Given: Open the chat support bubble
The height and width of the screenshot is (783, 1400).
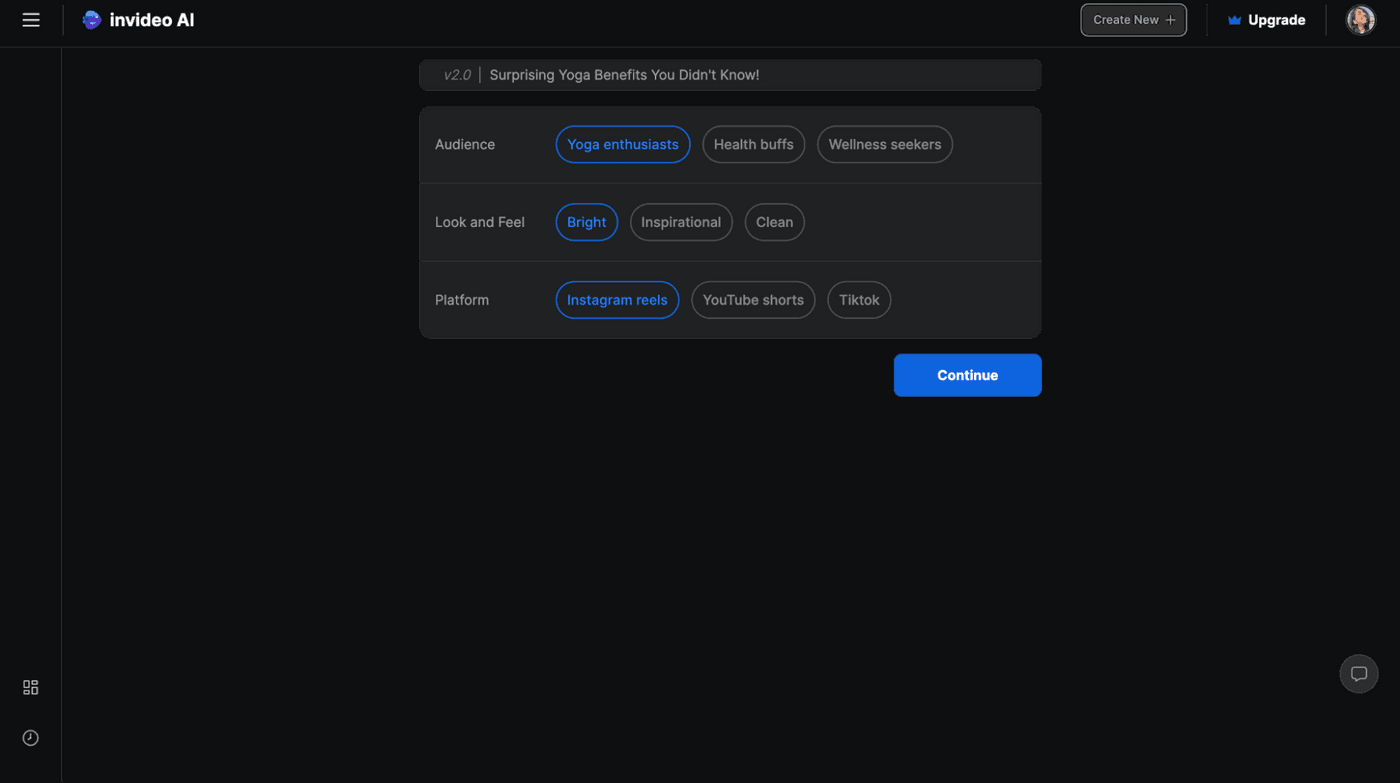Looking at the screenshot, I should tap(1358, 674).
